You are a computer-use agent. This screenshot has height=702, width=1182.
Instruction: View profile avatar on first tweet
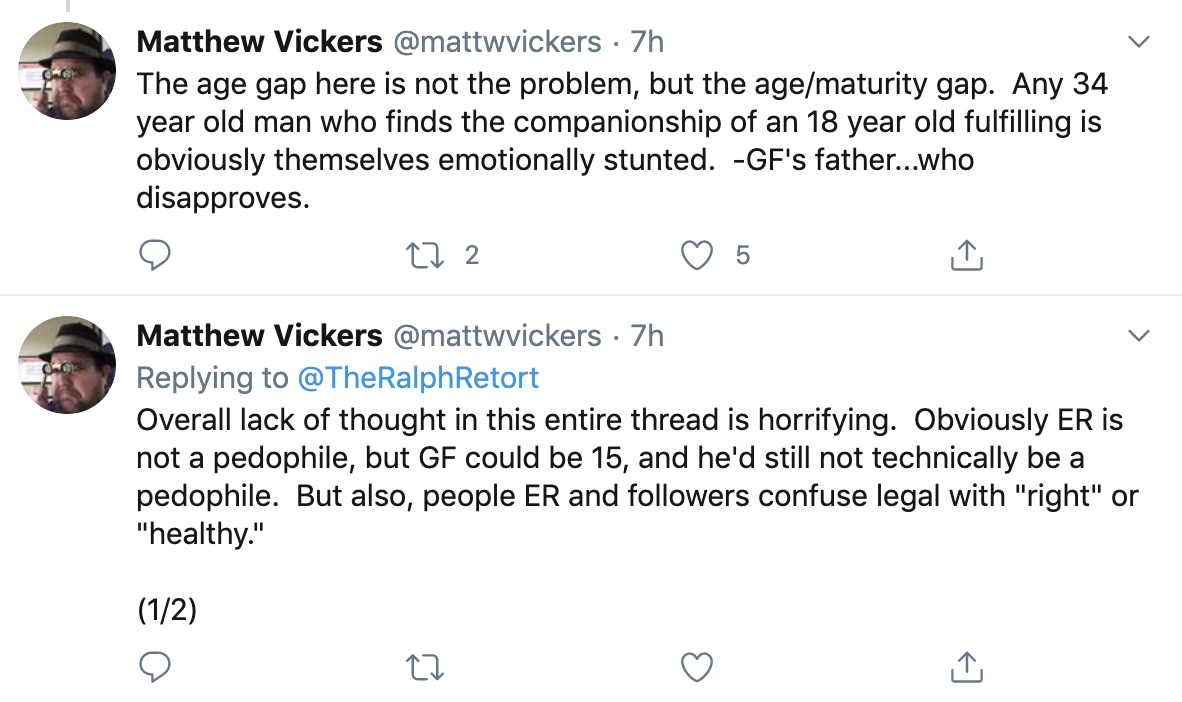(x=67, y=71)
